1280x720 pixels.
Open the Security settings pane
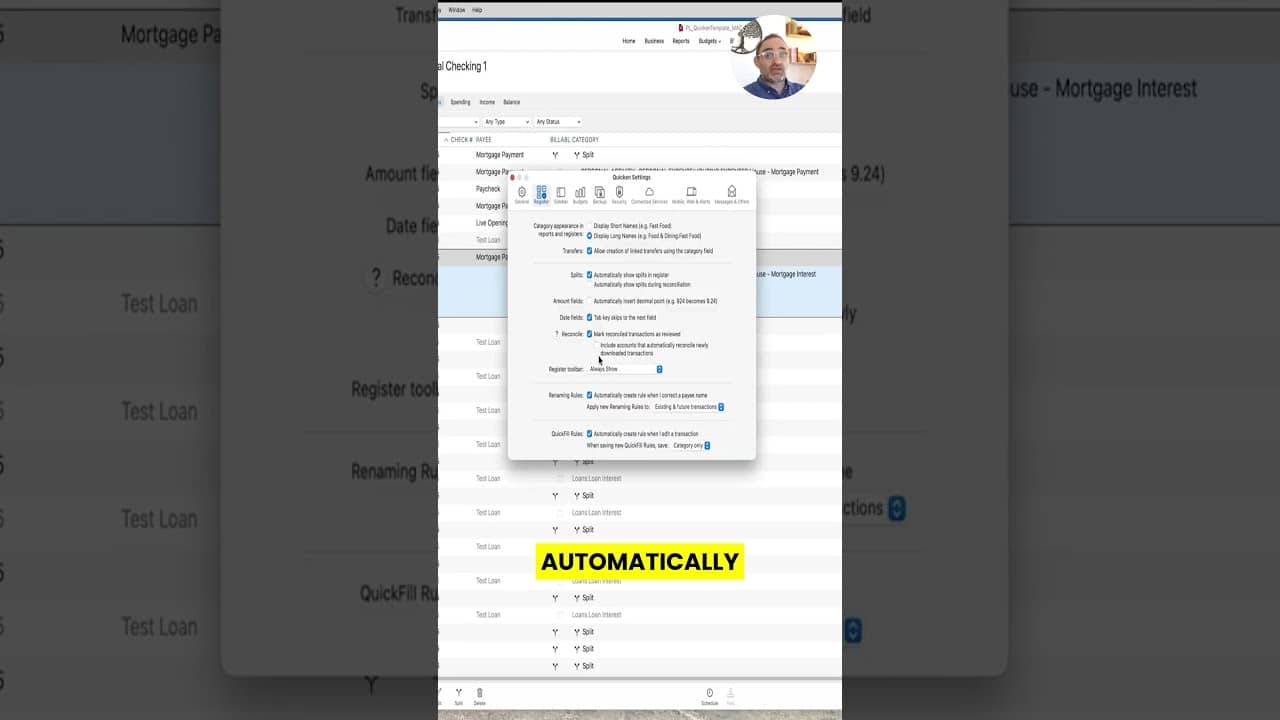619,195
